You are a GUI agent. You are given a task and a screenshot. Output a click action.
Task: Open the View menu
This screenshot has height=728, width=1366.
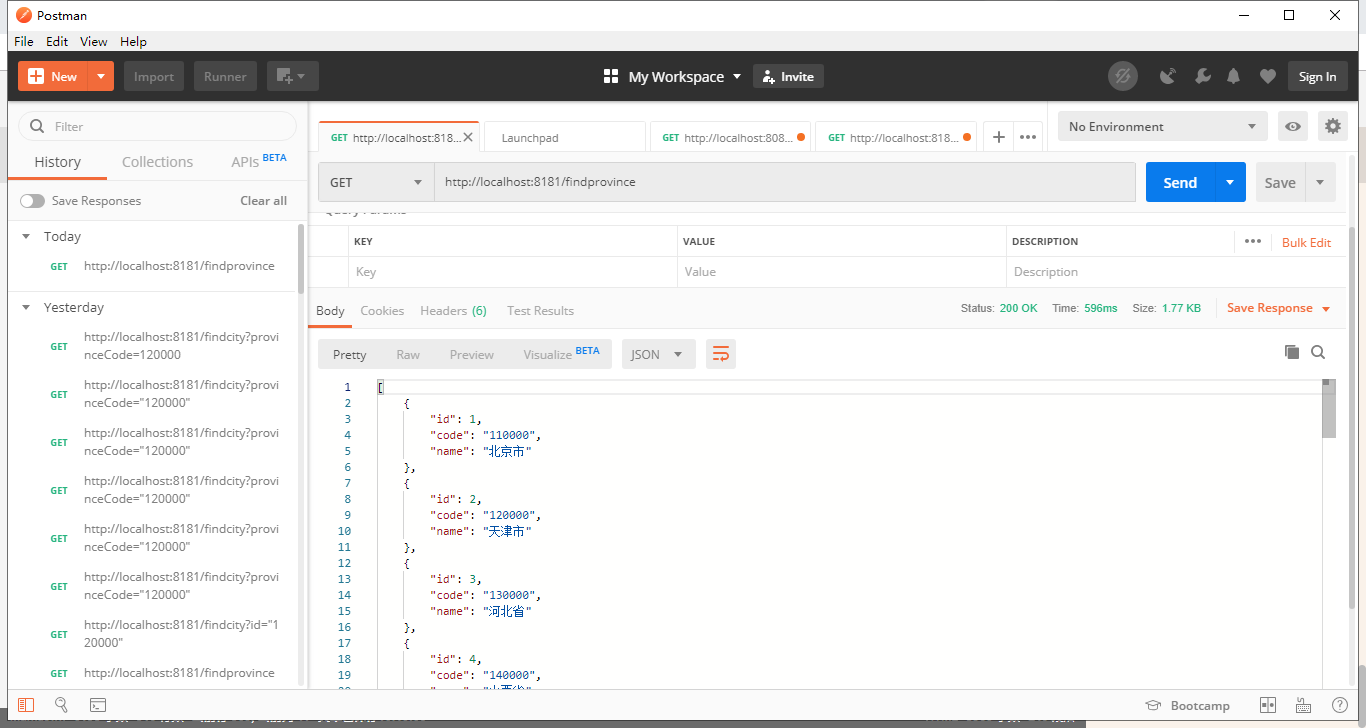point(94,41)
